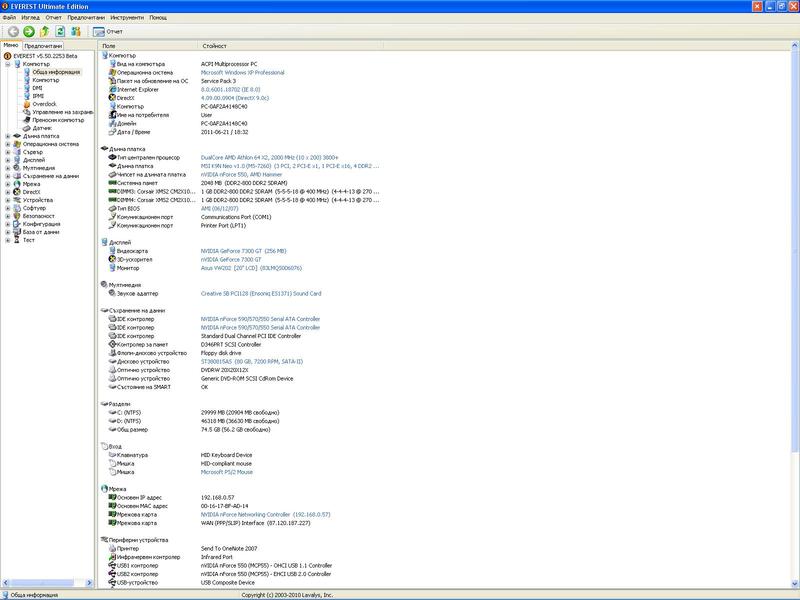
Task: Click Тип централен процесор CPU icon
Action: (x=112, y=158)
